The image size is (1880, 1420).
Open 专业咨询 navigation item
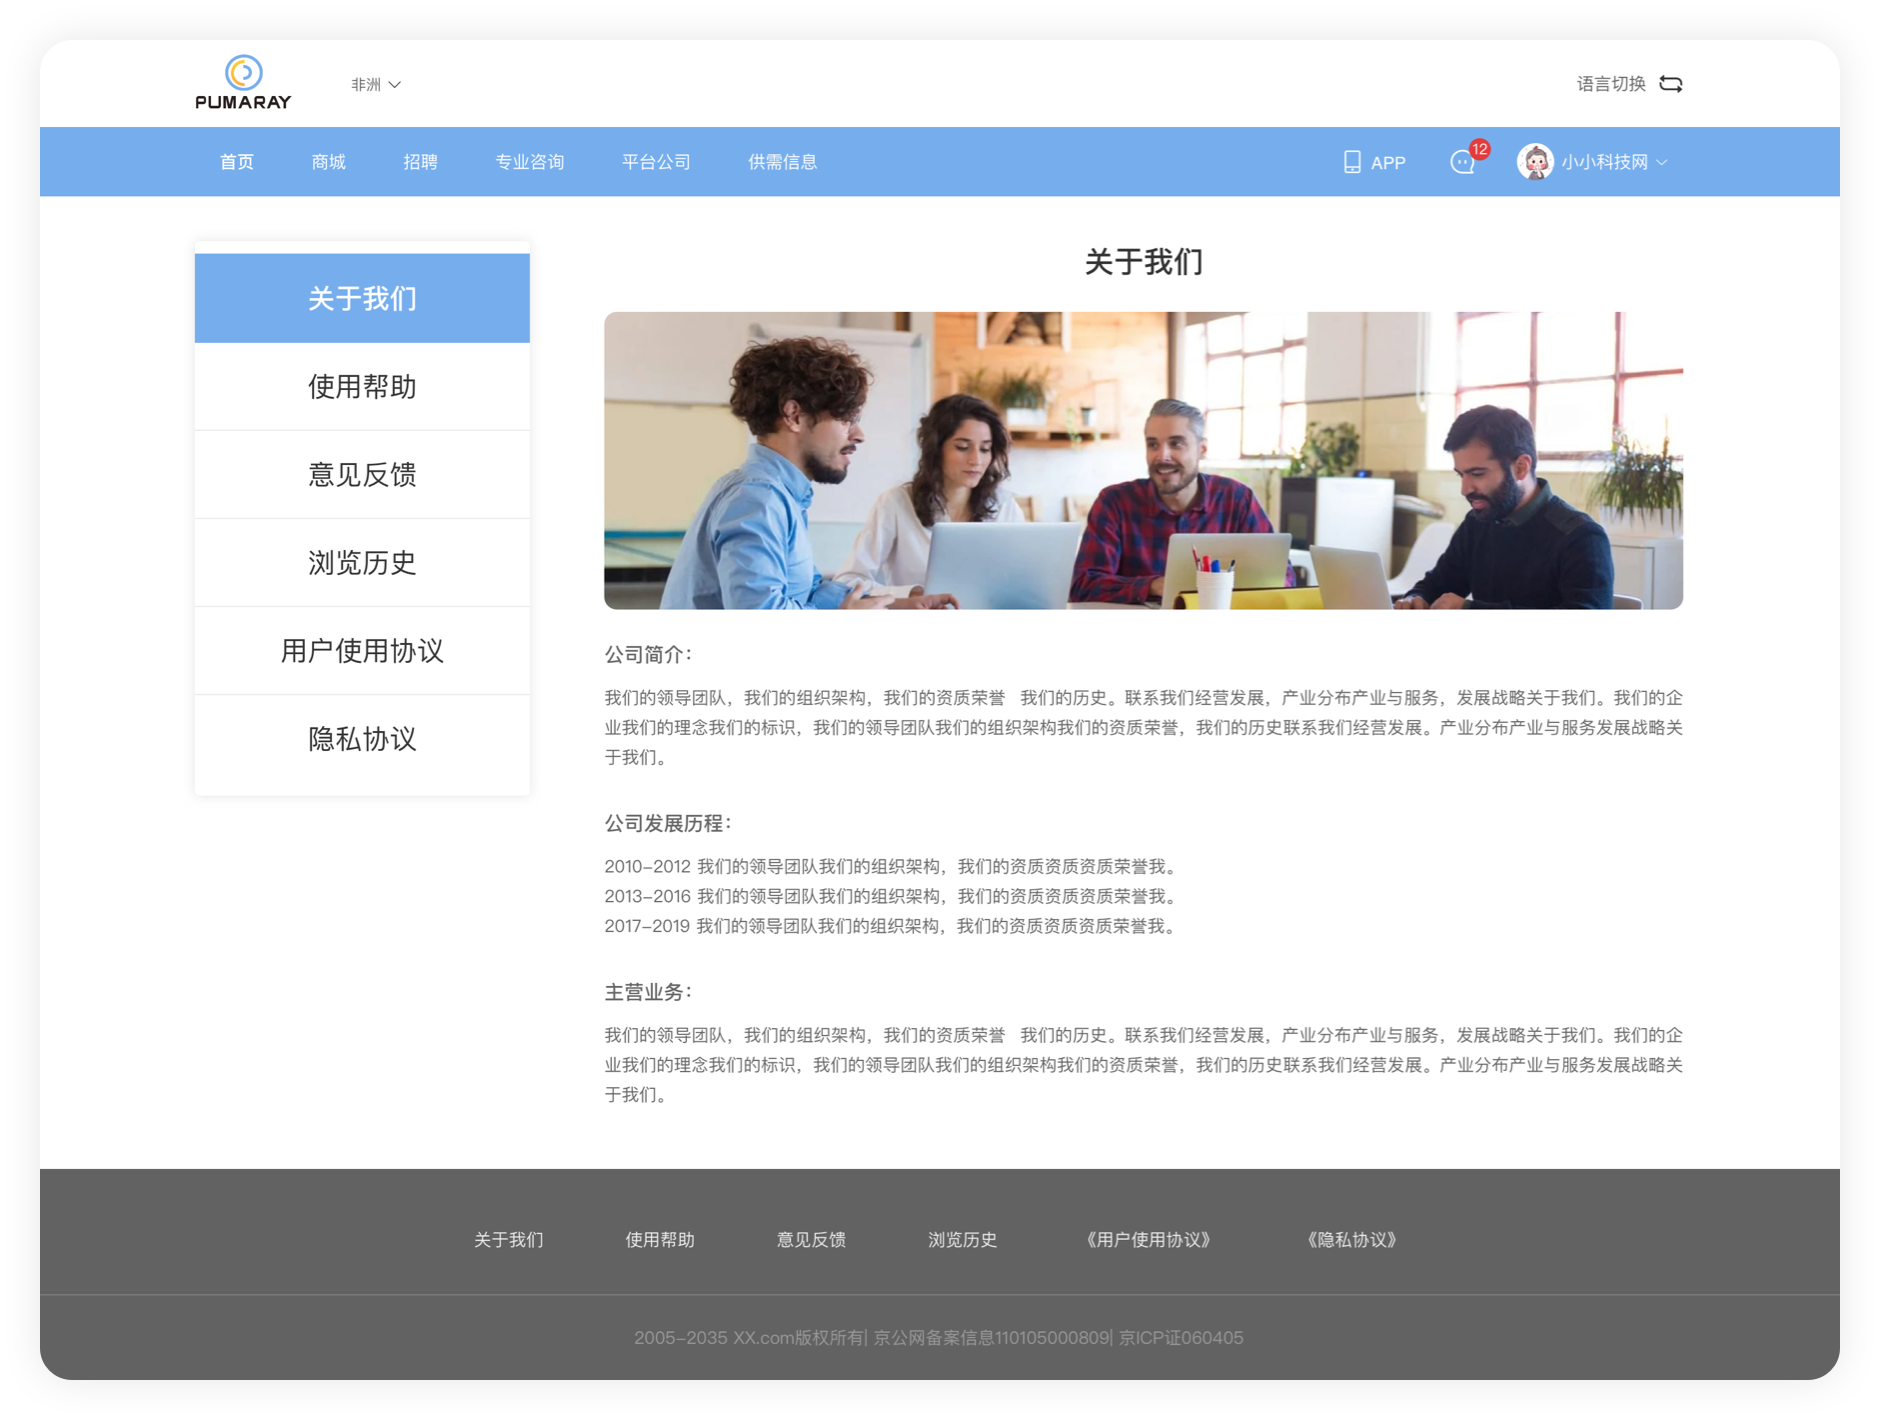pos(529,162)
